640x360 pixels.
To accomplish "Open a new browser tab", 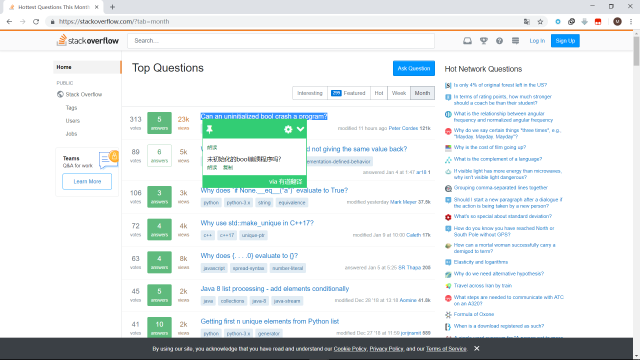I will click(x=112, y=7).
